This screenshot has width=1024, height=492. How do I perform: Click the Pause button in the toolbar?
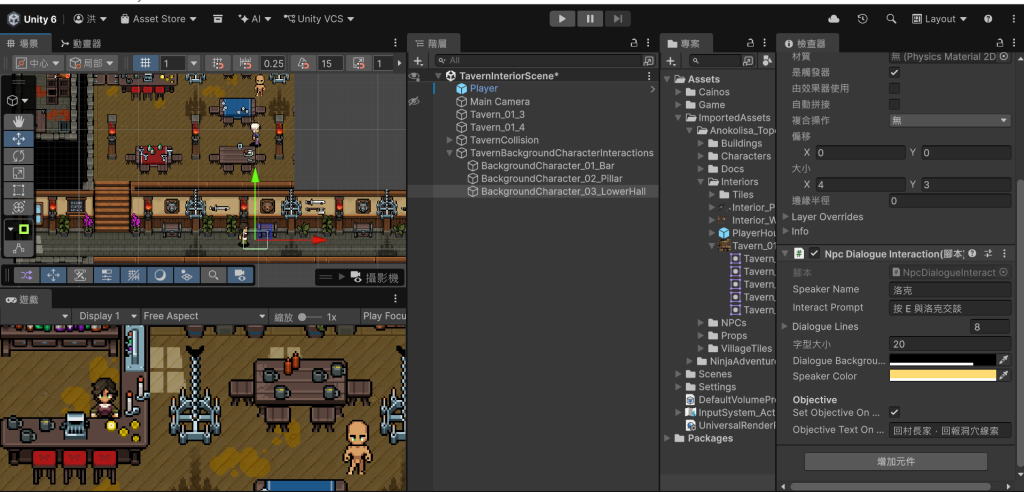(x=590, y=19)
